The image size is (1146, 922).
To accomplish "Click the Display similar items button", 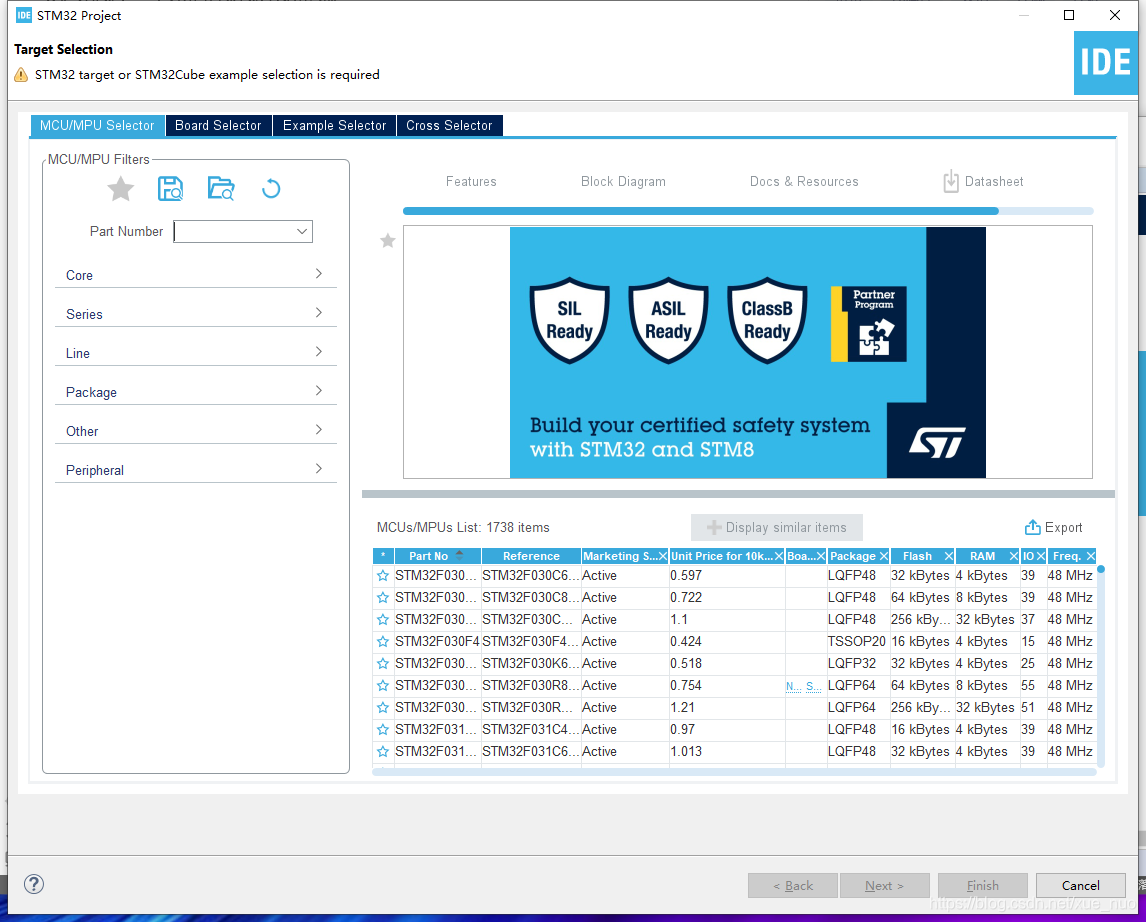I will [776, 527].
